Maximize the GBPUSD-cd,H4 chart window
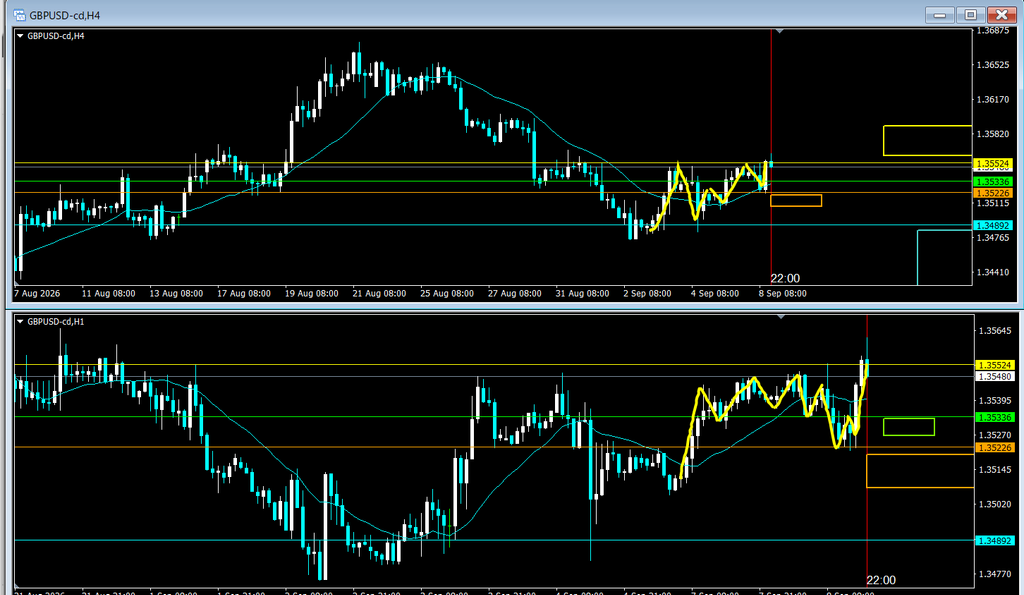This screenshot has width=1024, height=595. (970, 14)
